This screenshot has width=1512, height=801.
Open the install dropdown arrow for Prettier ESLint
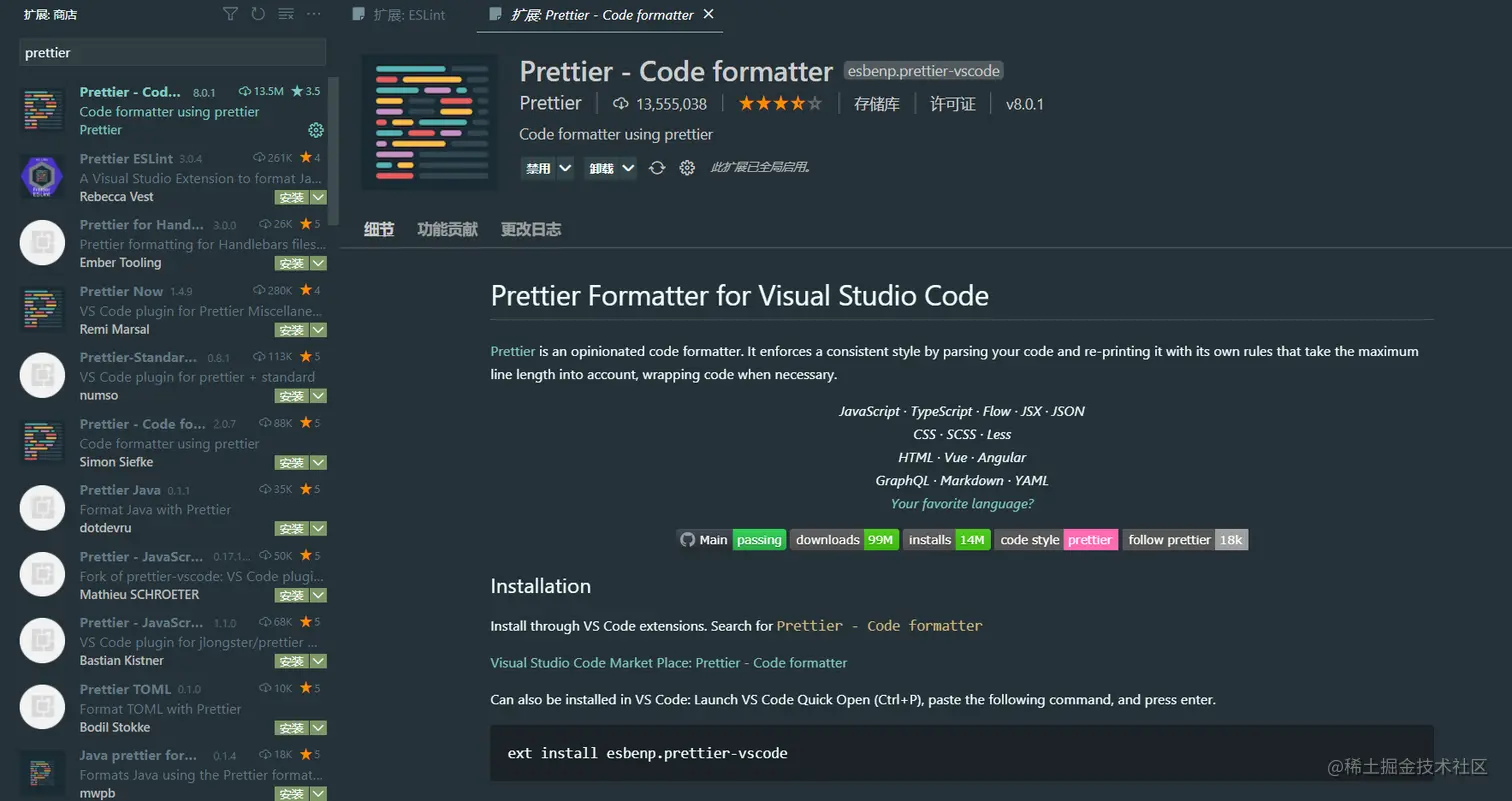point(319,197)
